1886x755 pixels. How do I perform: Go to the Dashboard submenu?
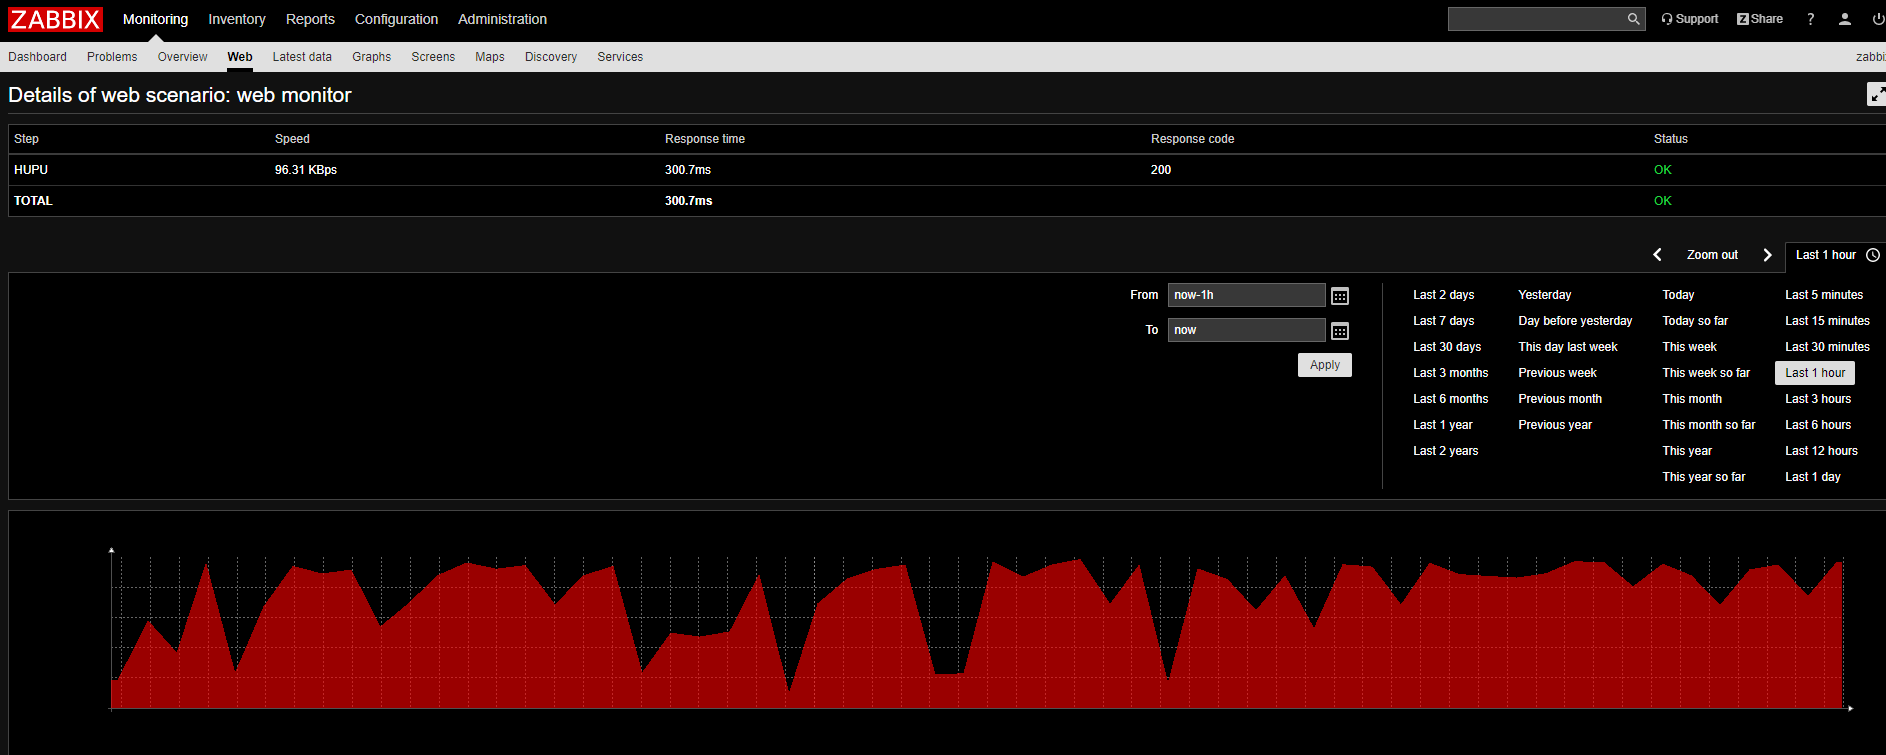pyautogui.click(x=37, y=57)
